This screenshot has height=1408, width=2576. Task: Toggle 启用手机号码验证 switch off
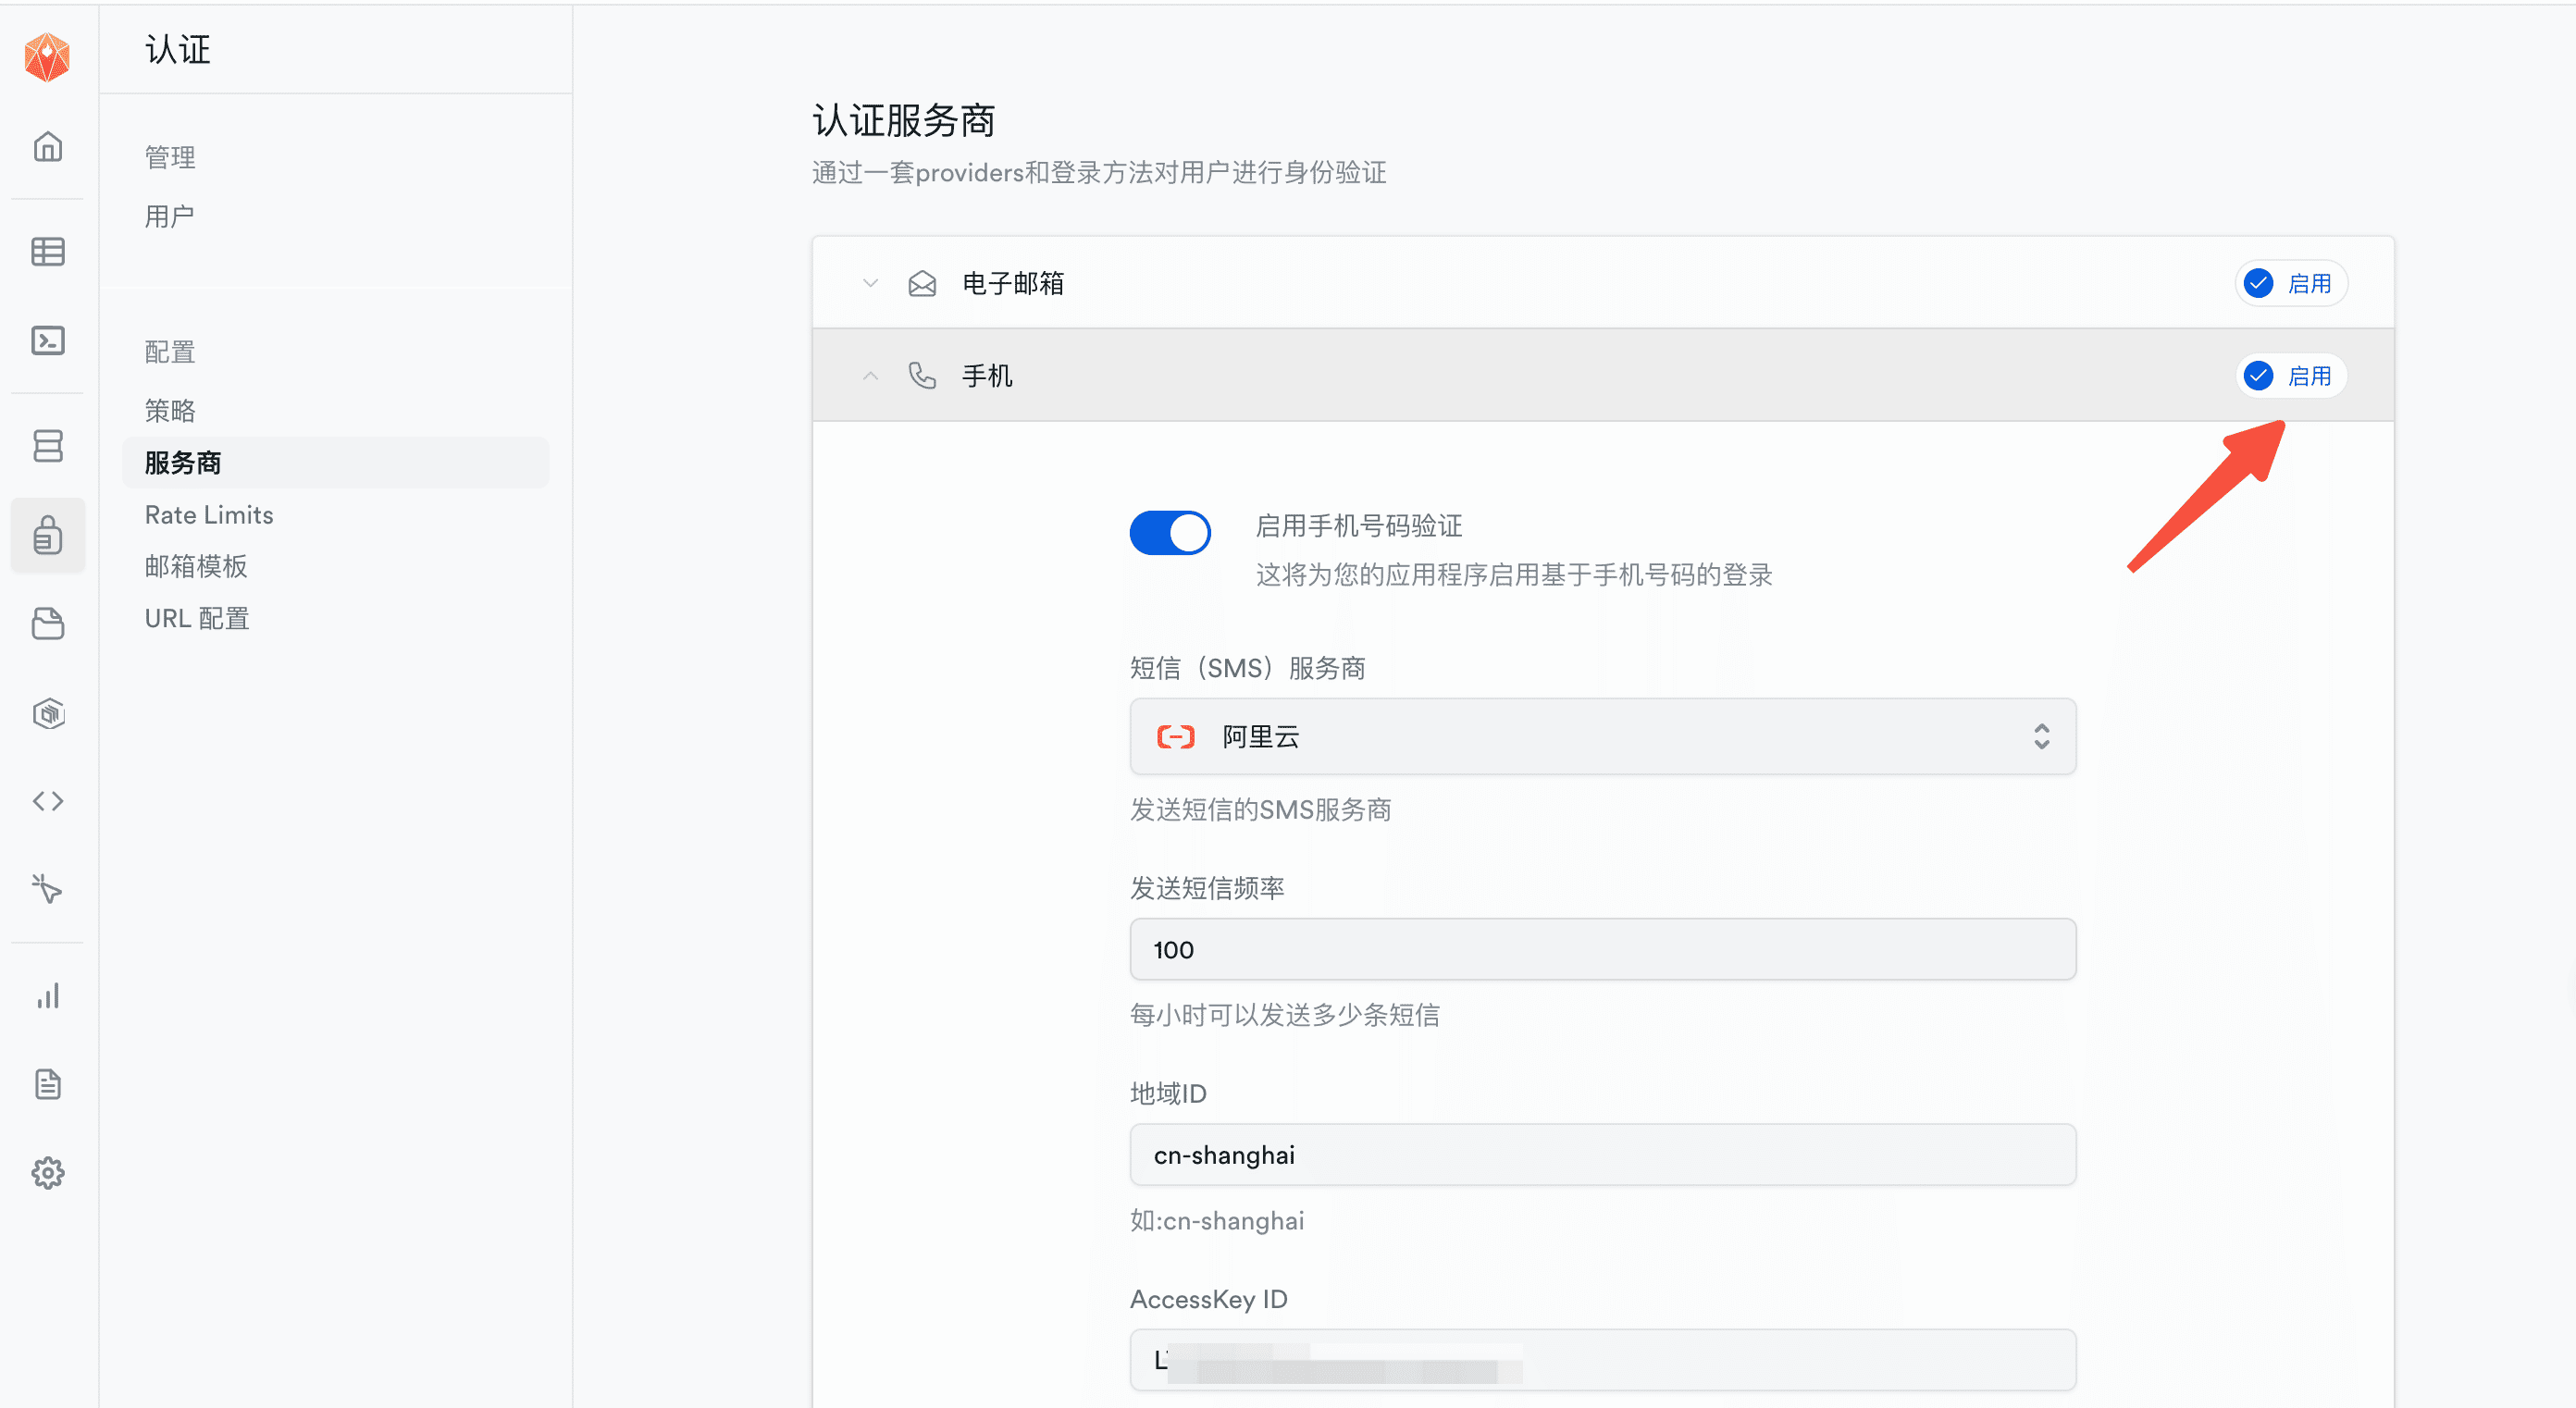click(1170, 532)
